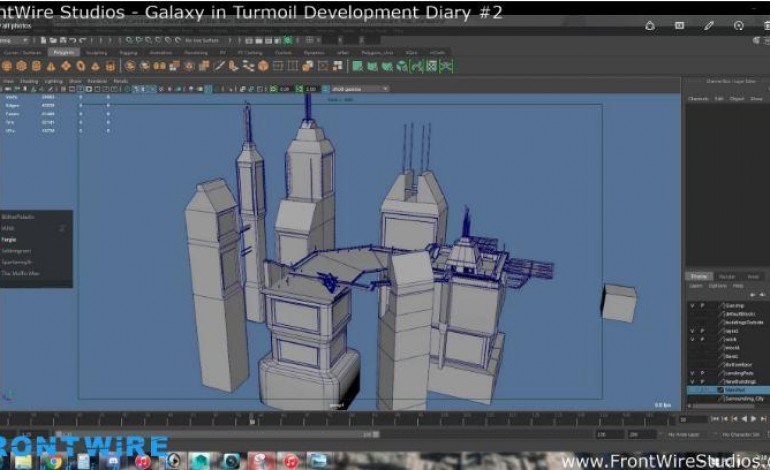Switch to the Polygons shelf tab
Viewport: 770px width, 470px height.
pyautogui.click(x=63, y=52)
